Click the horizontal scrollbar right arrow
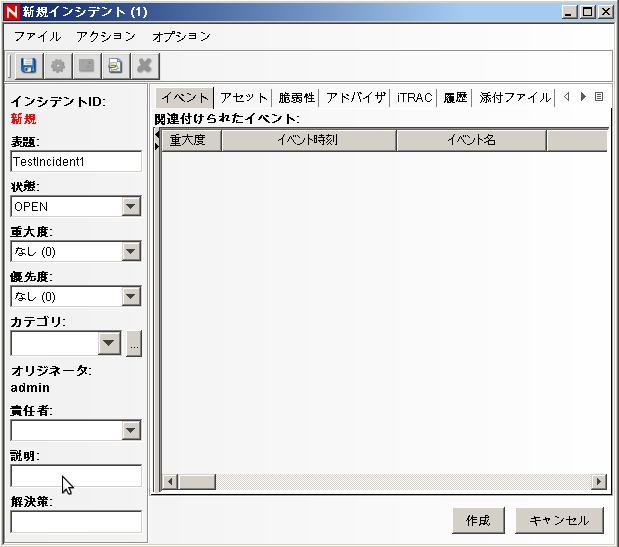619x547 pixels. [x=599, y=481]
